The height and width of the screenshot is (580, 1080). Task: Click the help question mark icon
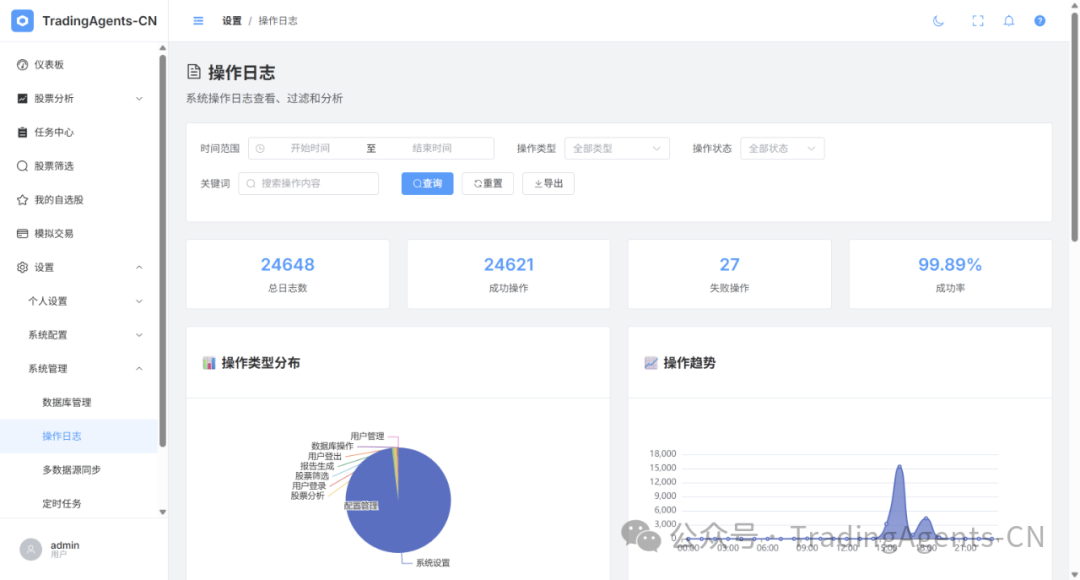tap(1040, 21)
